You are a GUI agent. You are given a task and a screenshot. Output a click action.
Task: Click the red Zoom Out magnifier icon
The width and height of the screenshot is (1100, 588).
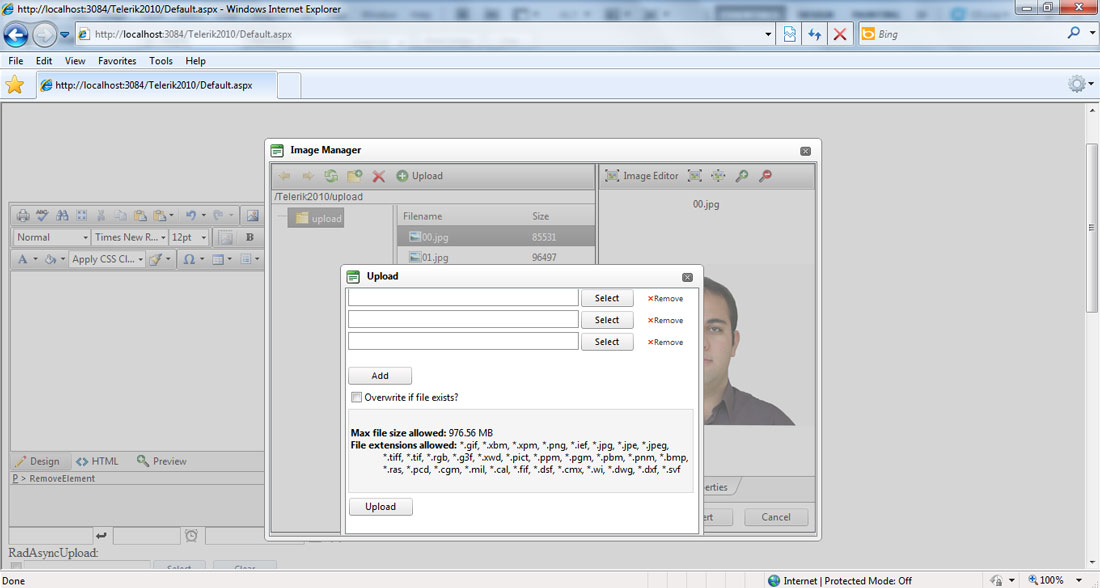pos(765,176)
